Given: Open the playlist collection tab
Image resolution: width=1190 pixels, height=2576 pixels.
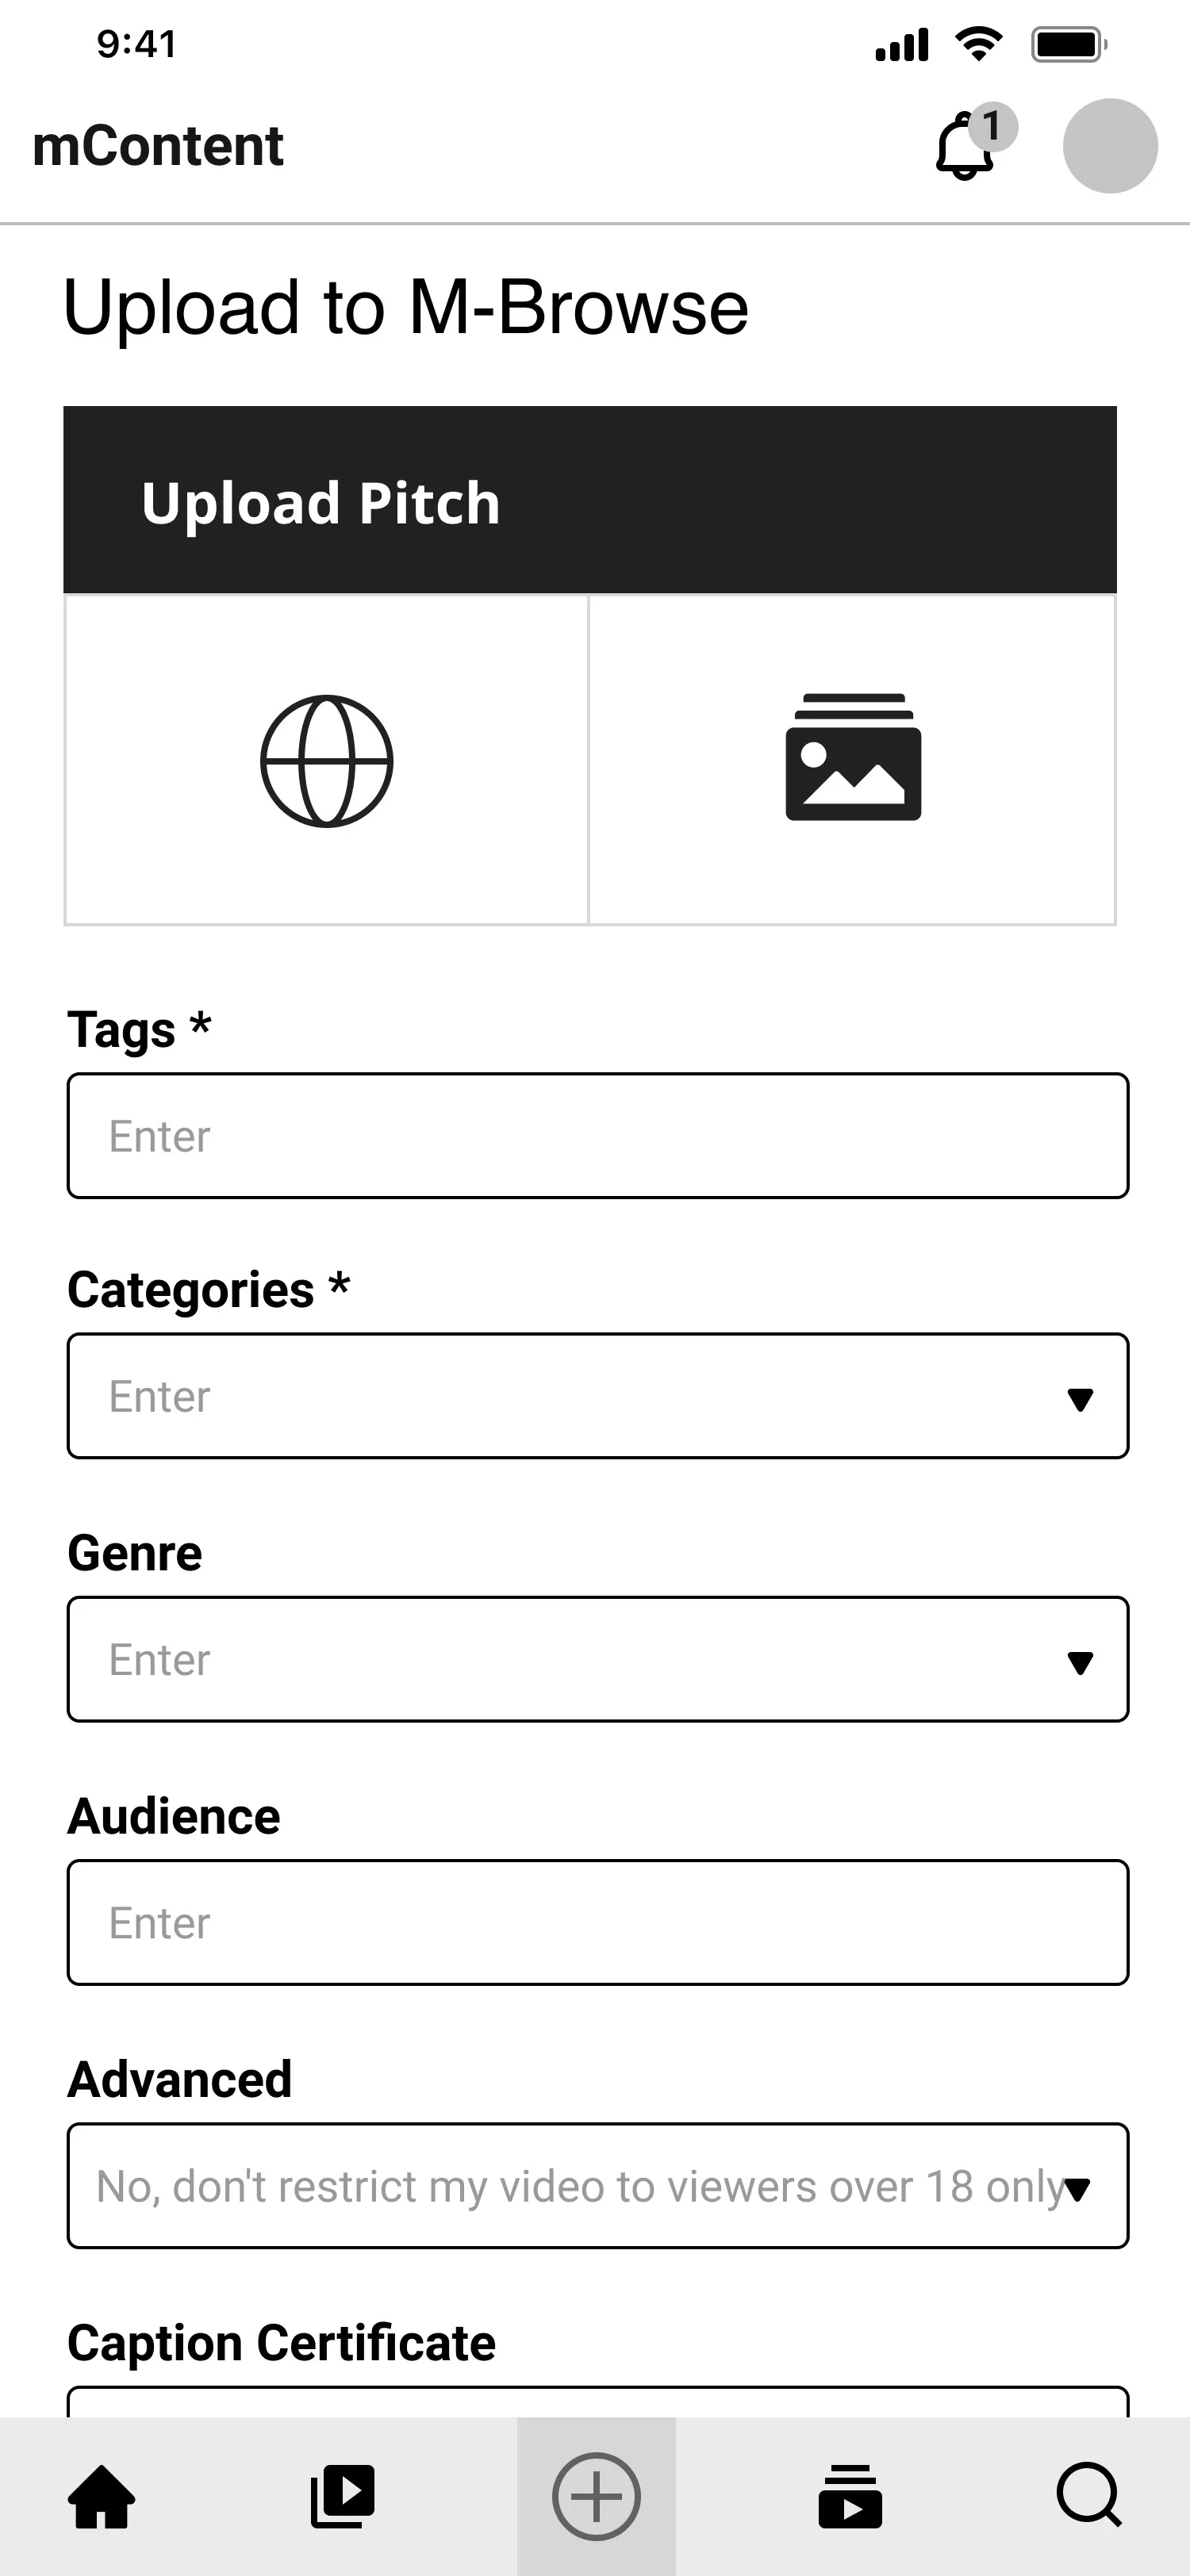Looking at the screenshot, I should (850, 2496).
